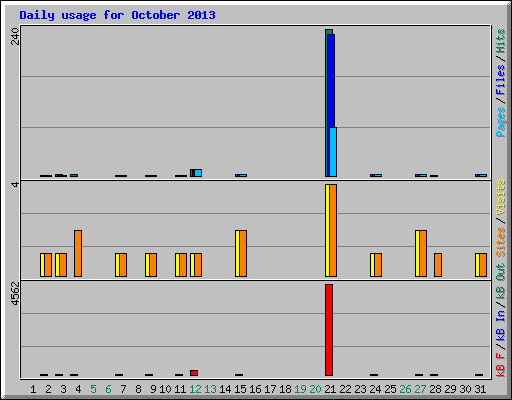Screen dimensions: 512x400
Task: Click the green day '13' x-axis label
Action: click(210, 389)
